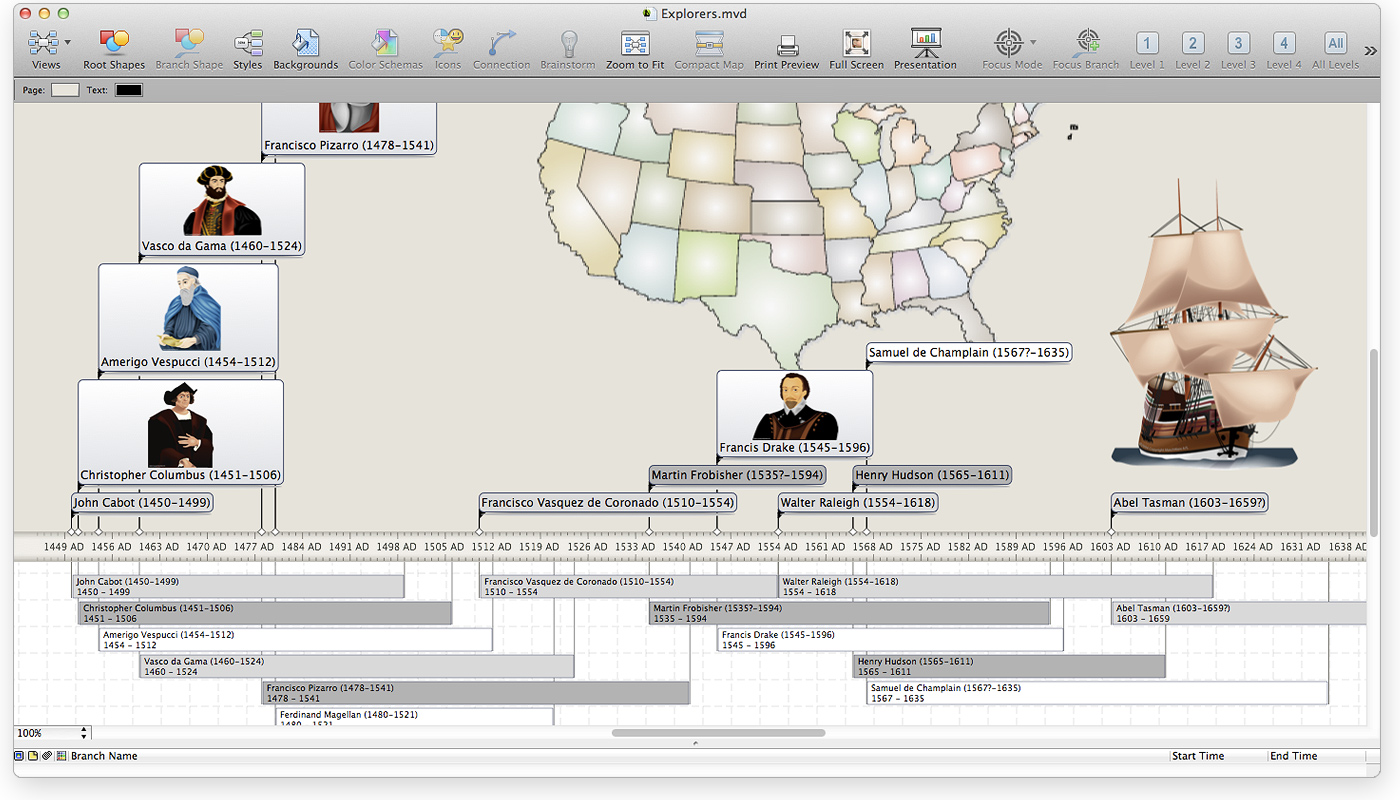Viewport: 1400px width, 800px height.
Task: Click the Branch Name column header
Action: pos(104,756)
